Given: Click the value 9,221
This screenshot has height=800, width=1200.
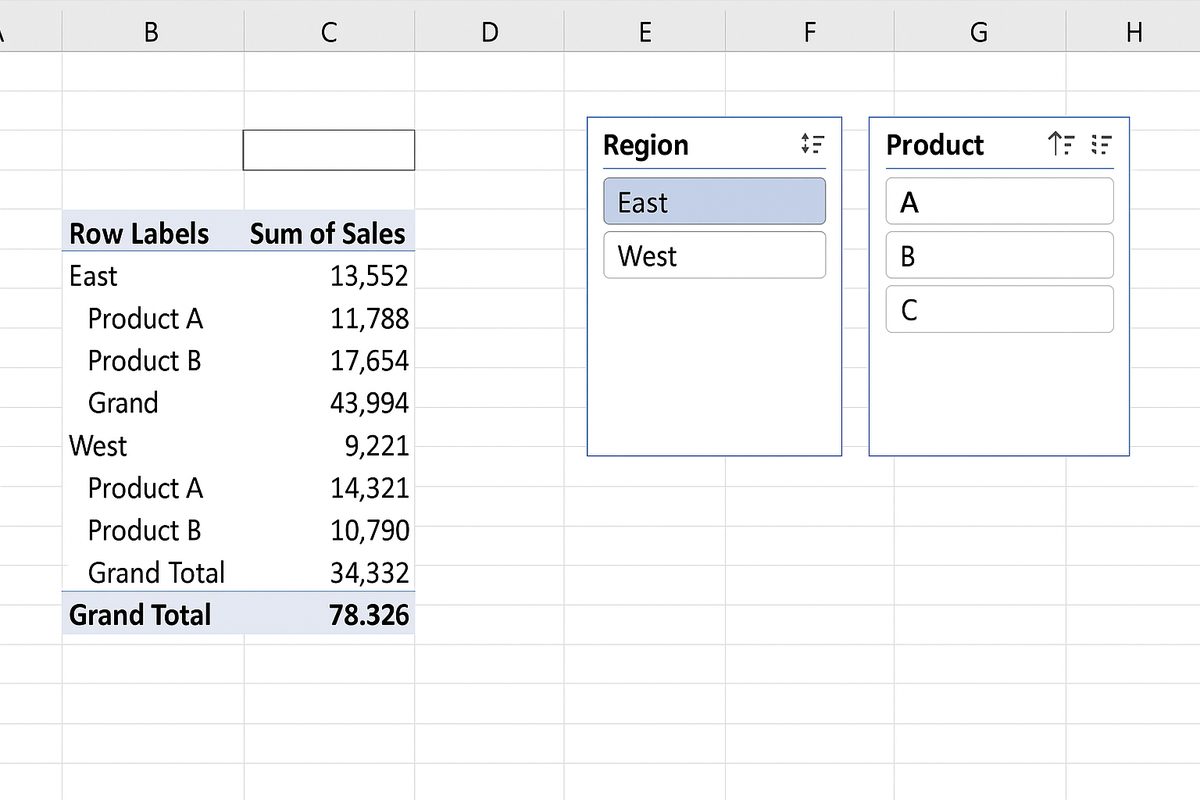Looking at the screenshot, I should (x=377, y=445).
